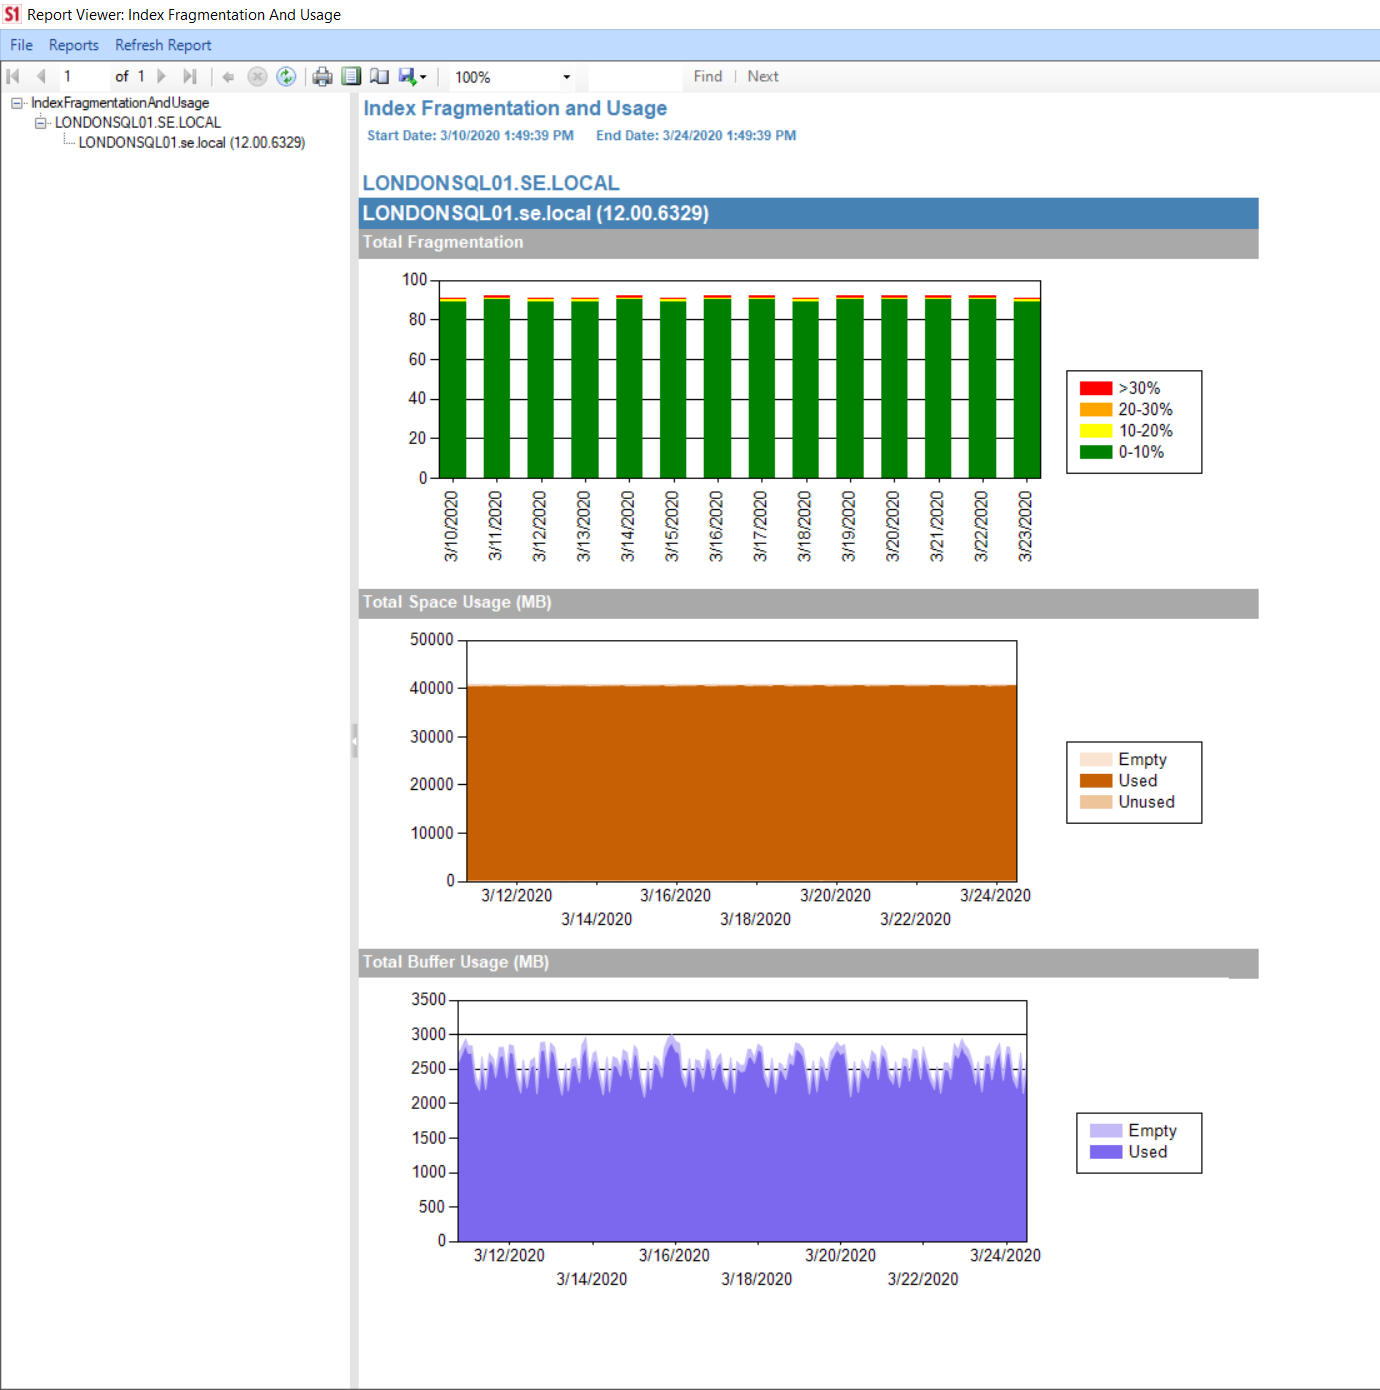Go to the last page
This screenshot has width=1380, height=1390.
pos(190,76)
